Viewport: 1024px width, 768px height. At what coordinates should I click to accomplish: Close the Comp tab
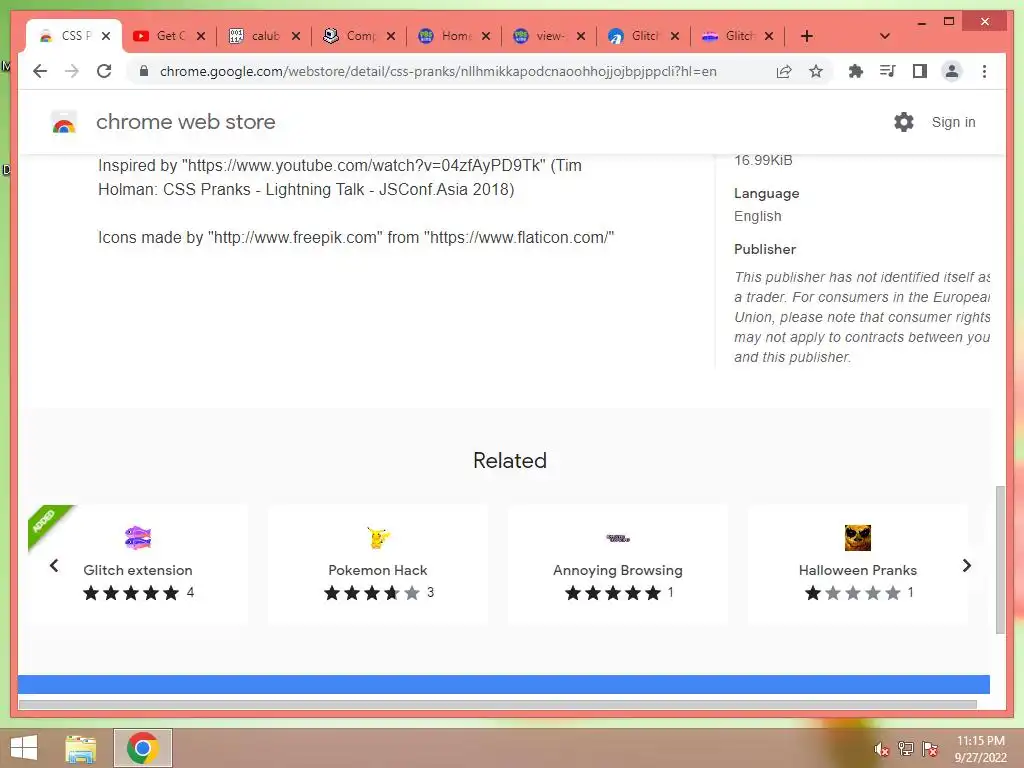point(391,36)
